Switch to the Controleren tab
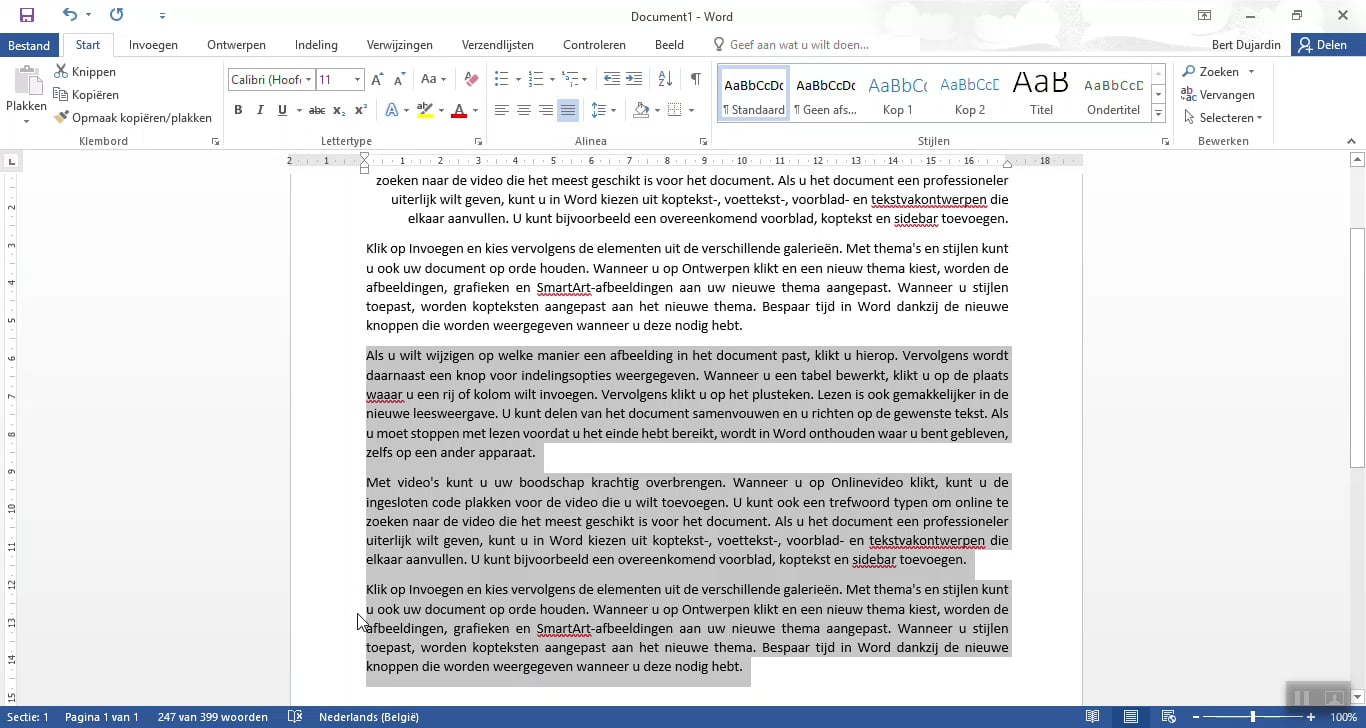The image size is (1366, 728). click(x=594, y=45)
